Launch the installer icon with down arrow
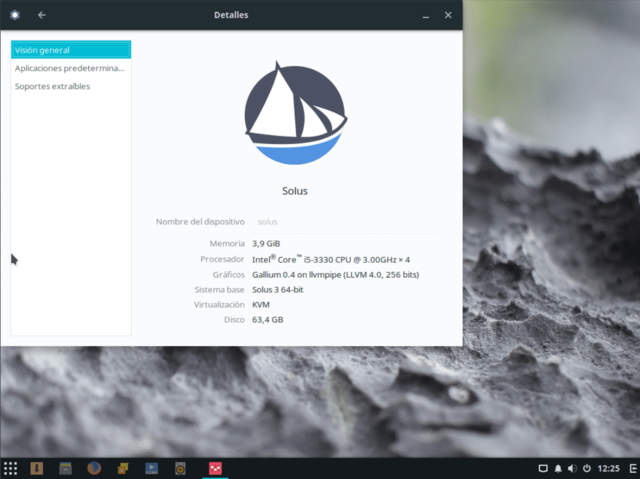Screen dimensions: 640x479 pyautogui.click(x=36, y=468)
